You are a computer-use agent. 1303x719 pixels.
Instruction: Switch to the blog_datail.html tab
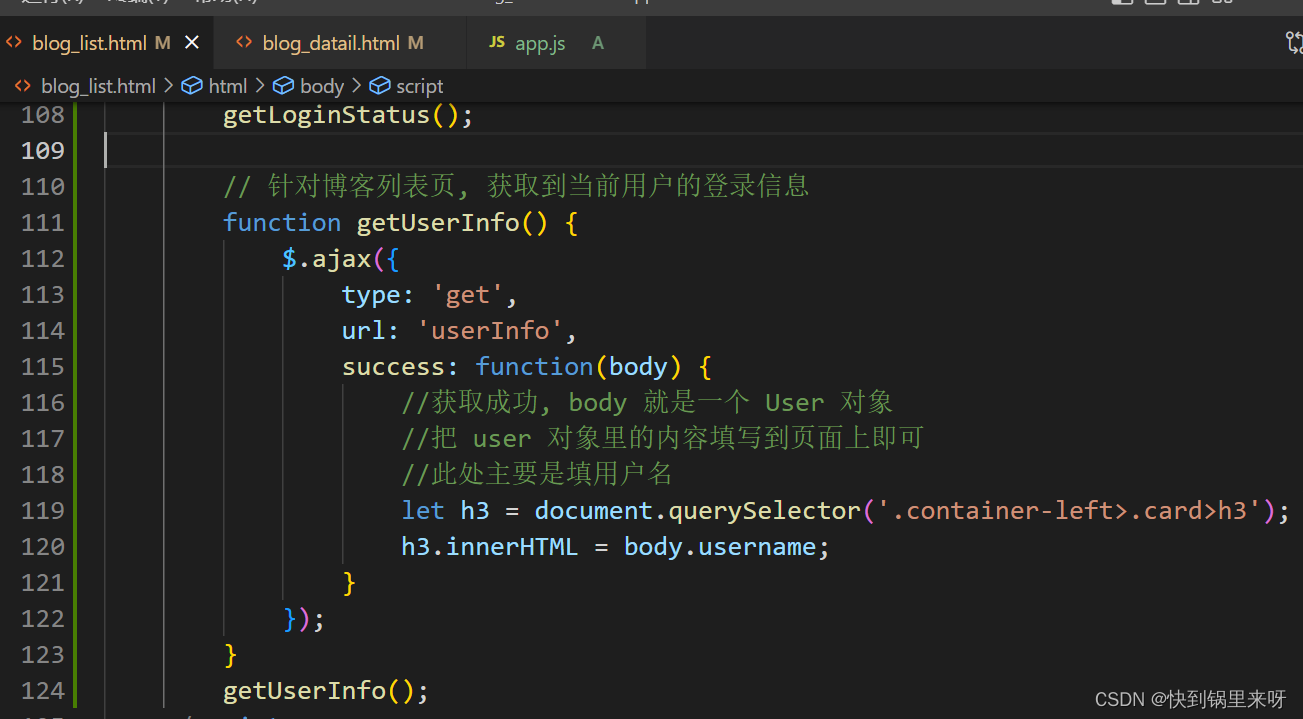(x=330, y=43)
